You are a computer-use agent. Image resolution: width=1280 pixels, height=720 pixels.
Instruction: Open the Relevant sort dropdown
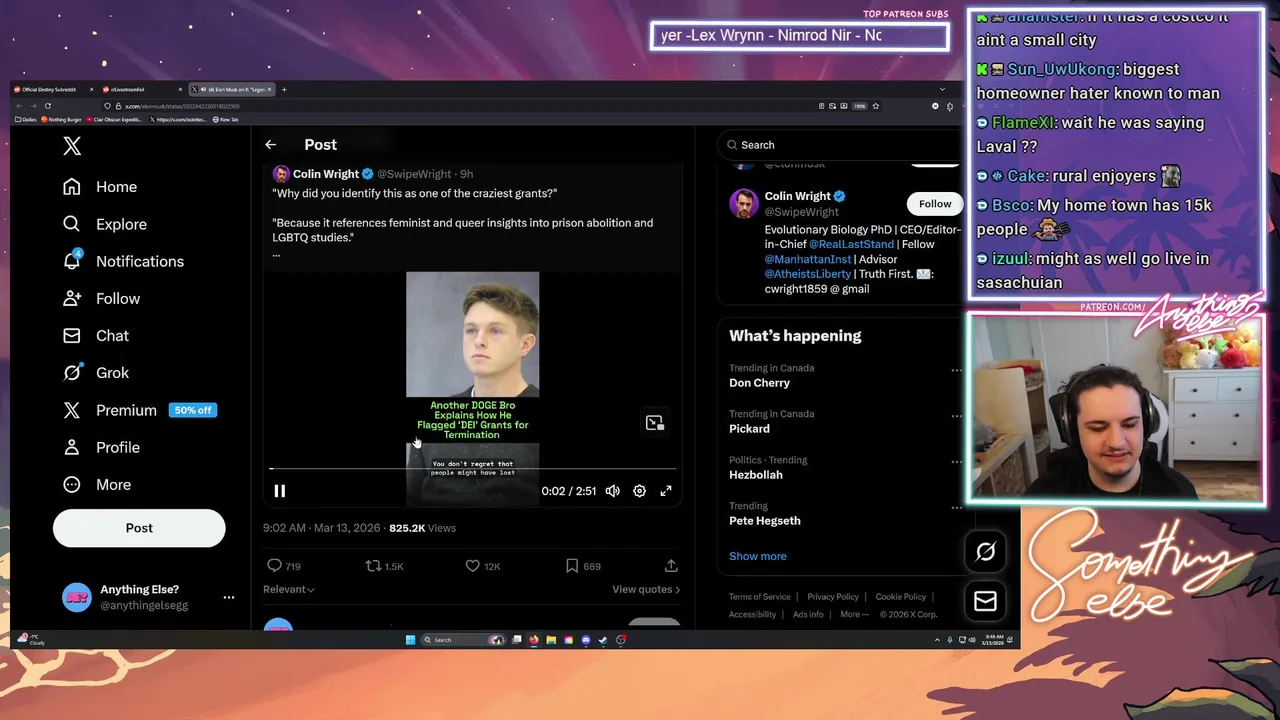(x=289, y=589)
